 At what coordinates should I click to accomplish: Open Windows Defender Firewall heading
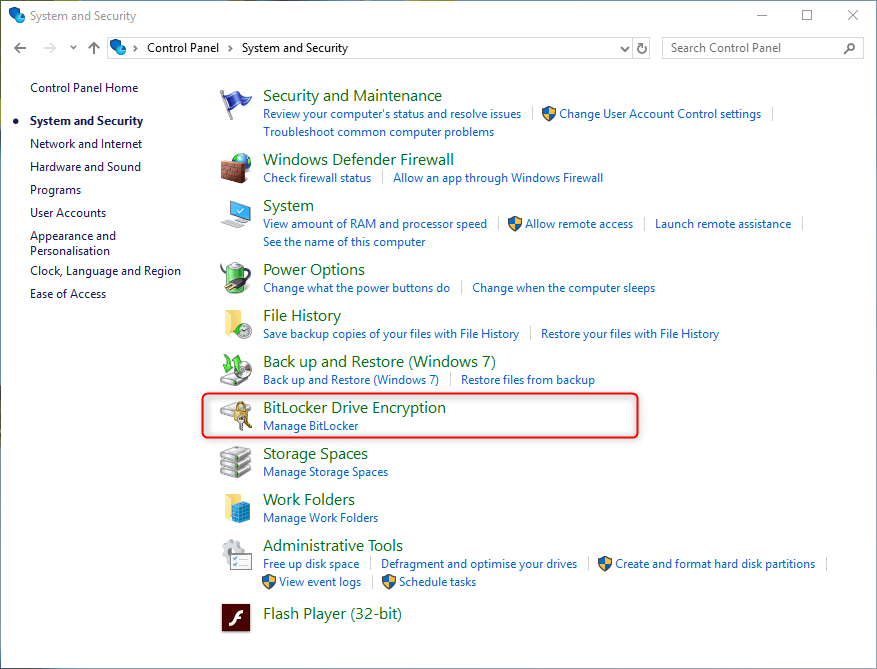point(359,159)
